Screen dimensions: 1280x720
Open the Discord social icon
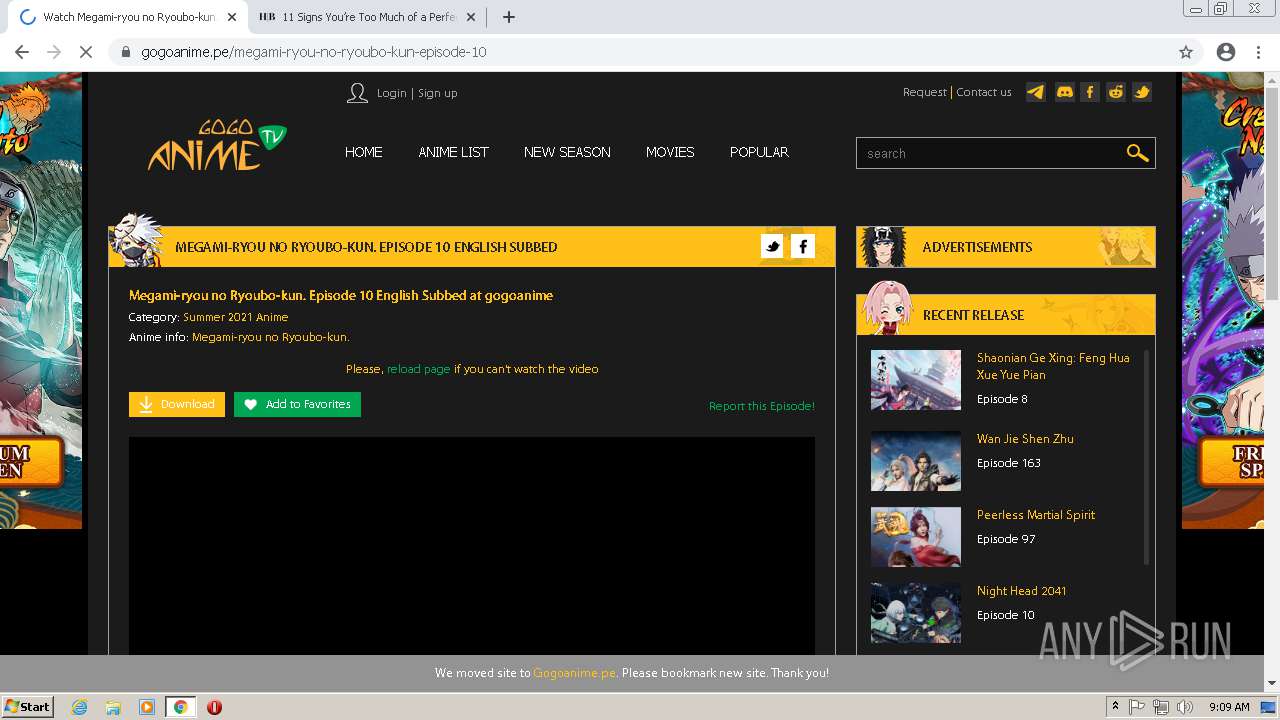pyautogui.click(x=1065, y=92)
